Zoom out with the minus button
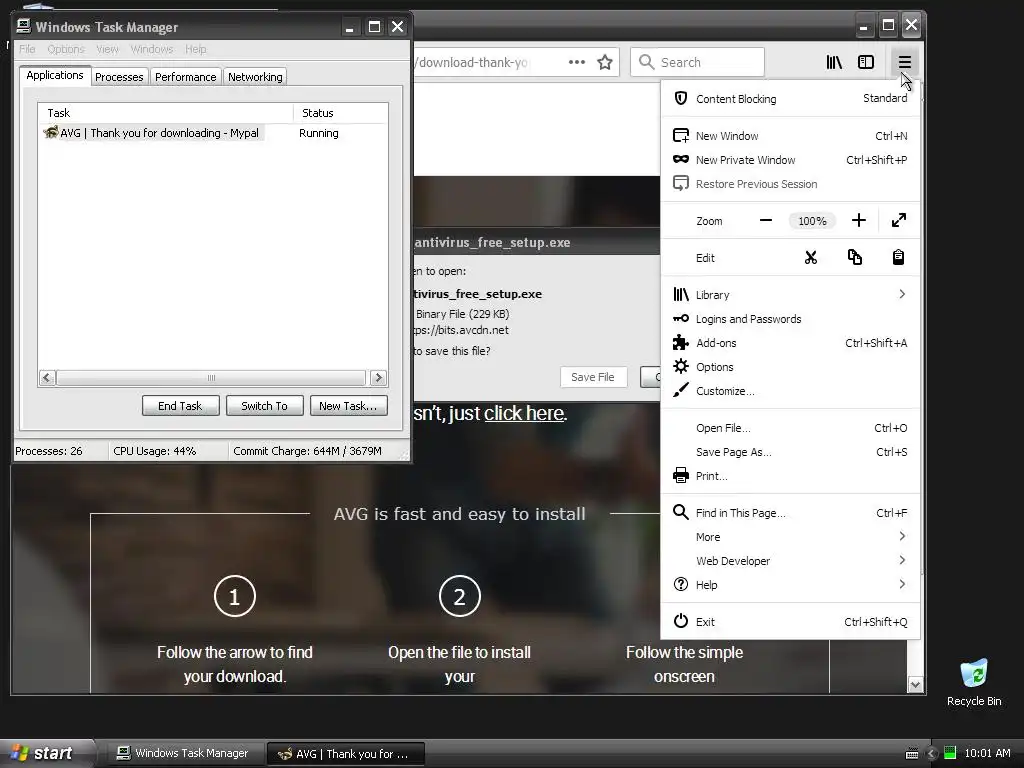This screenshot has width=1024, height=768. tap(766, 221)
